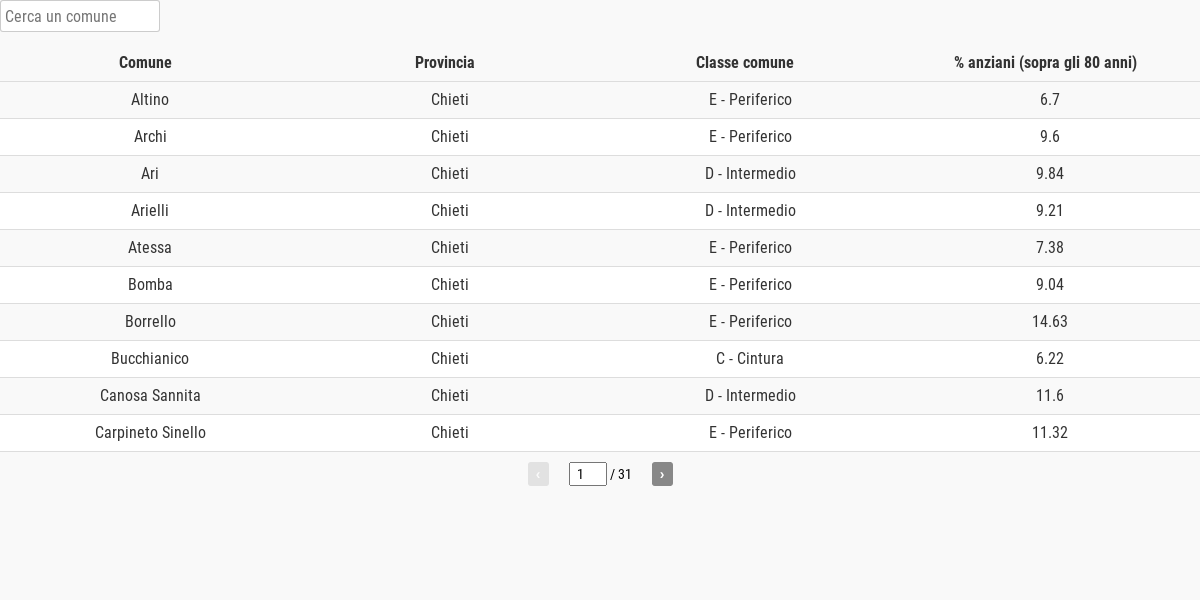This screenshot has width=1200, height=600.
Task: Click the 14.63 percentage value
Action: (1050, 322)
